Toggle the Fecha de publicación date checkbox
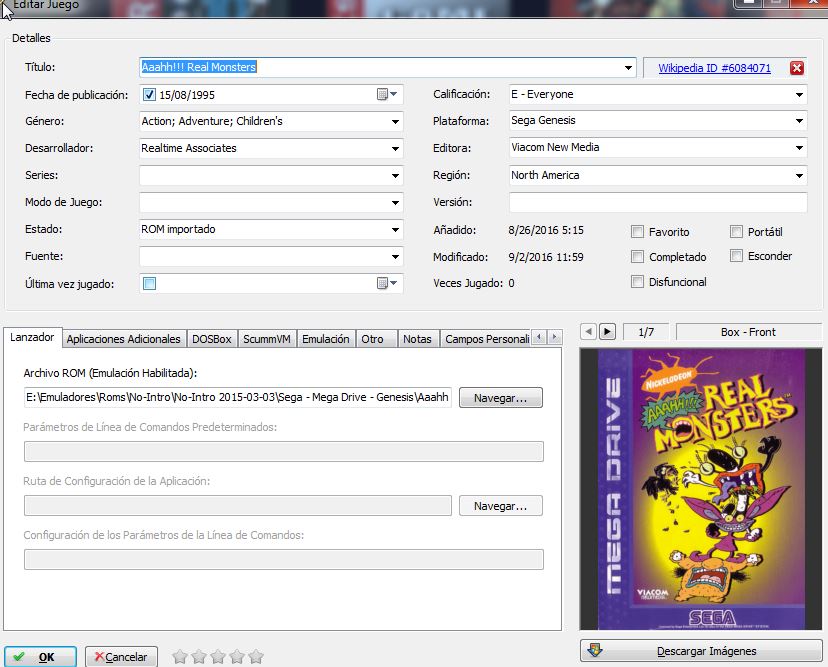This screenshot has width=828, height=667. tap(149, 95)
